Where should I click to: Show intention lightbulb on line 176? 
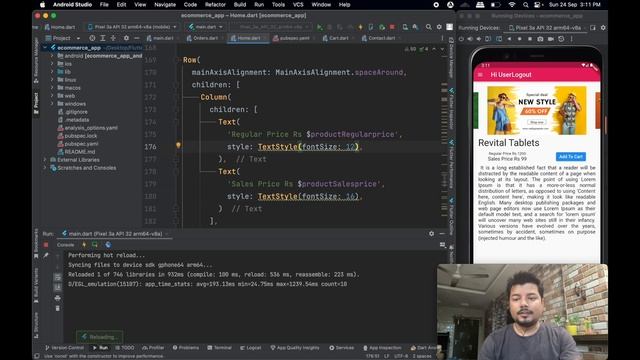[x=178, y=145]
